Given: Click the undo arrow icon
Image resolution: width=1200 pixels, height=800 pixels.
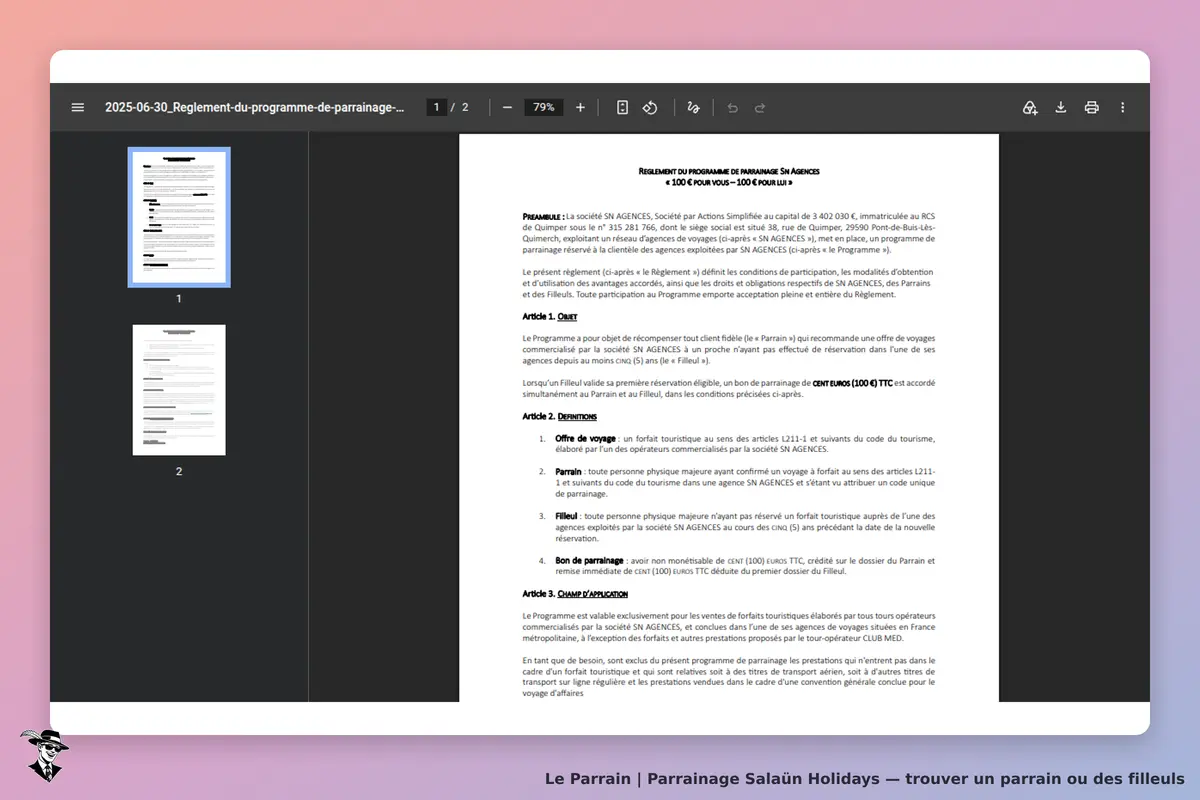Looking at the screenshot, I should 732,107.
